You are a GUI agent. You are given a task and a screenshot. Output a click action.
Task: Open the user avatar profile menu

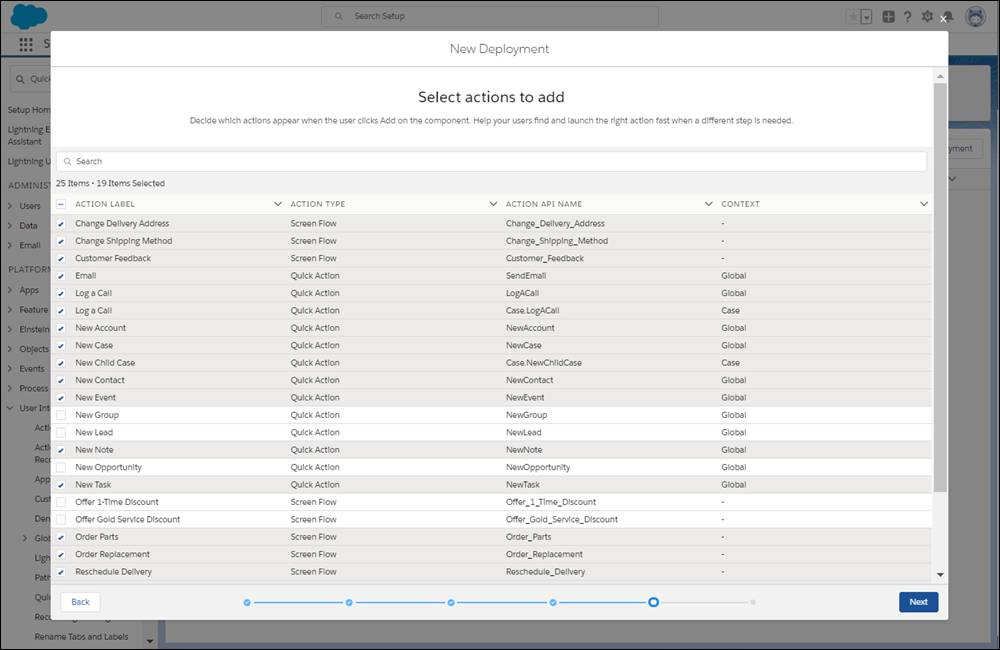[976, 17]
